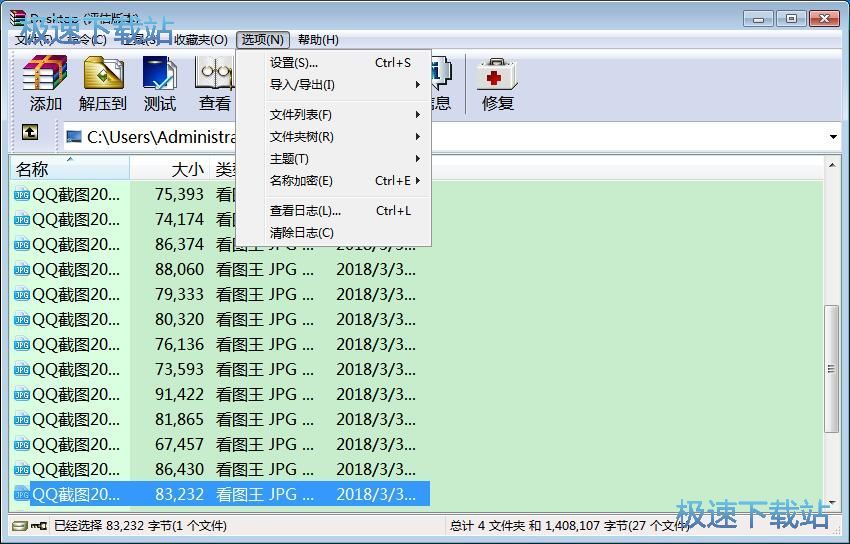The image size is (850, 544).
Task: Click the vertical scrollbar thumb
Action: 832,369
